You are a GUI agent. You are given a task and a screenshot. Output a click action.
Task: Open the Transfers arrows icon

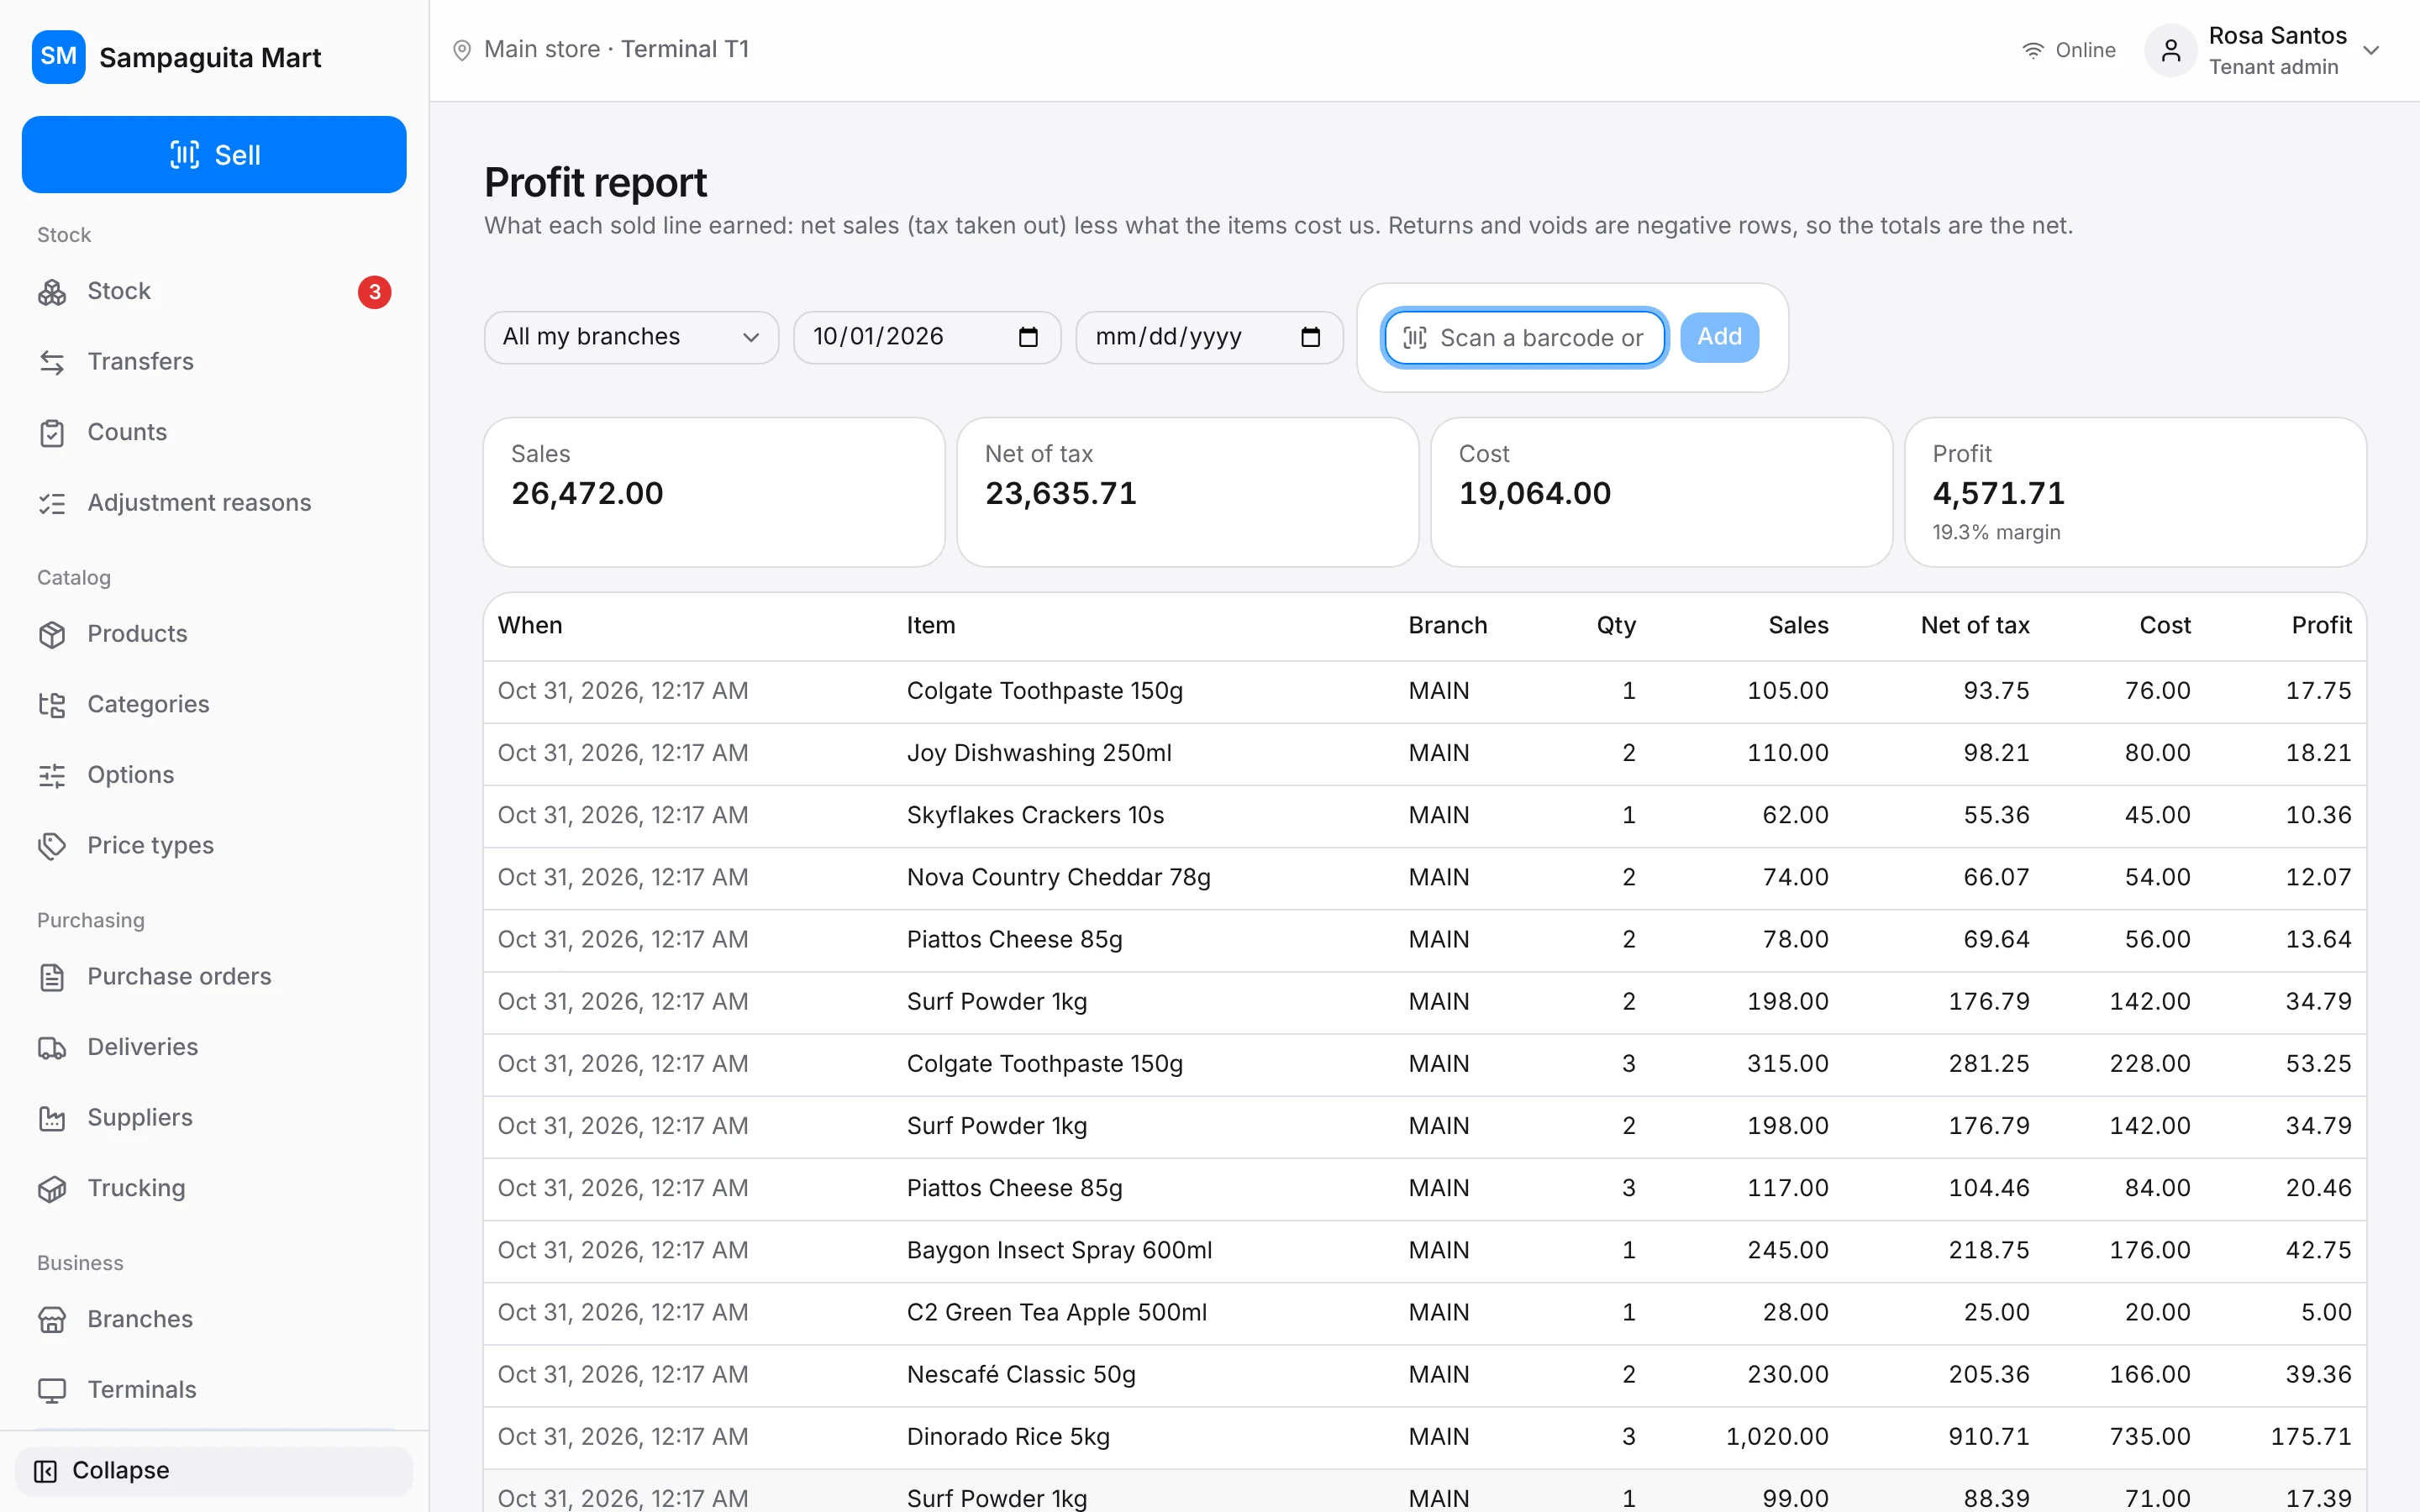pos(52,362)
